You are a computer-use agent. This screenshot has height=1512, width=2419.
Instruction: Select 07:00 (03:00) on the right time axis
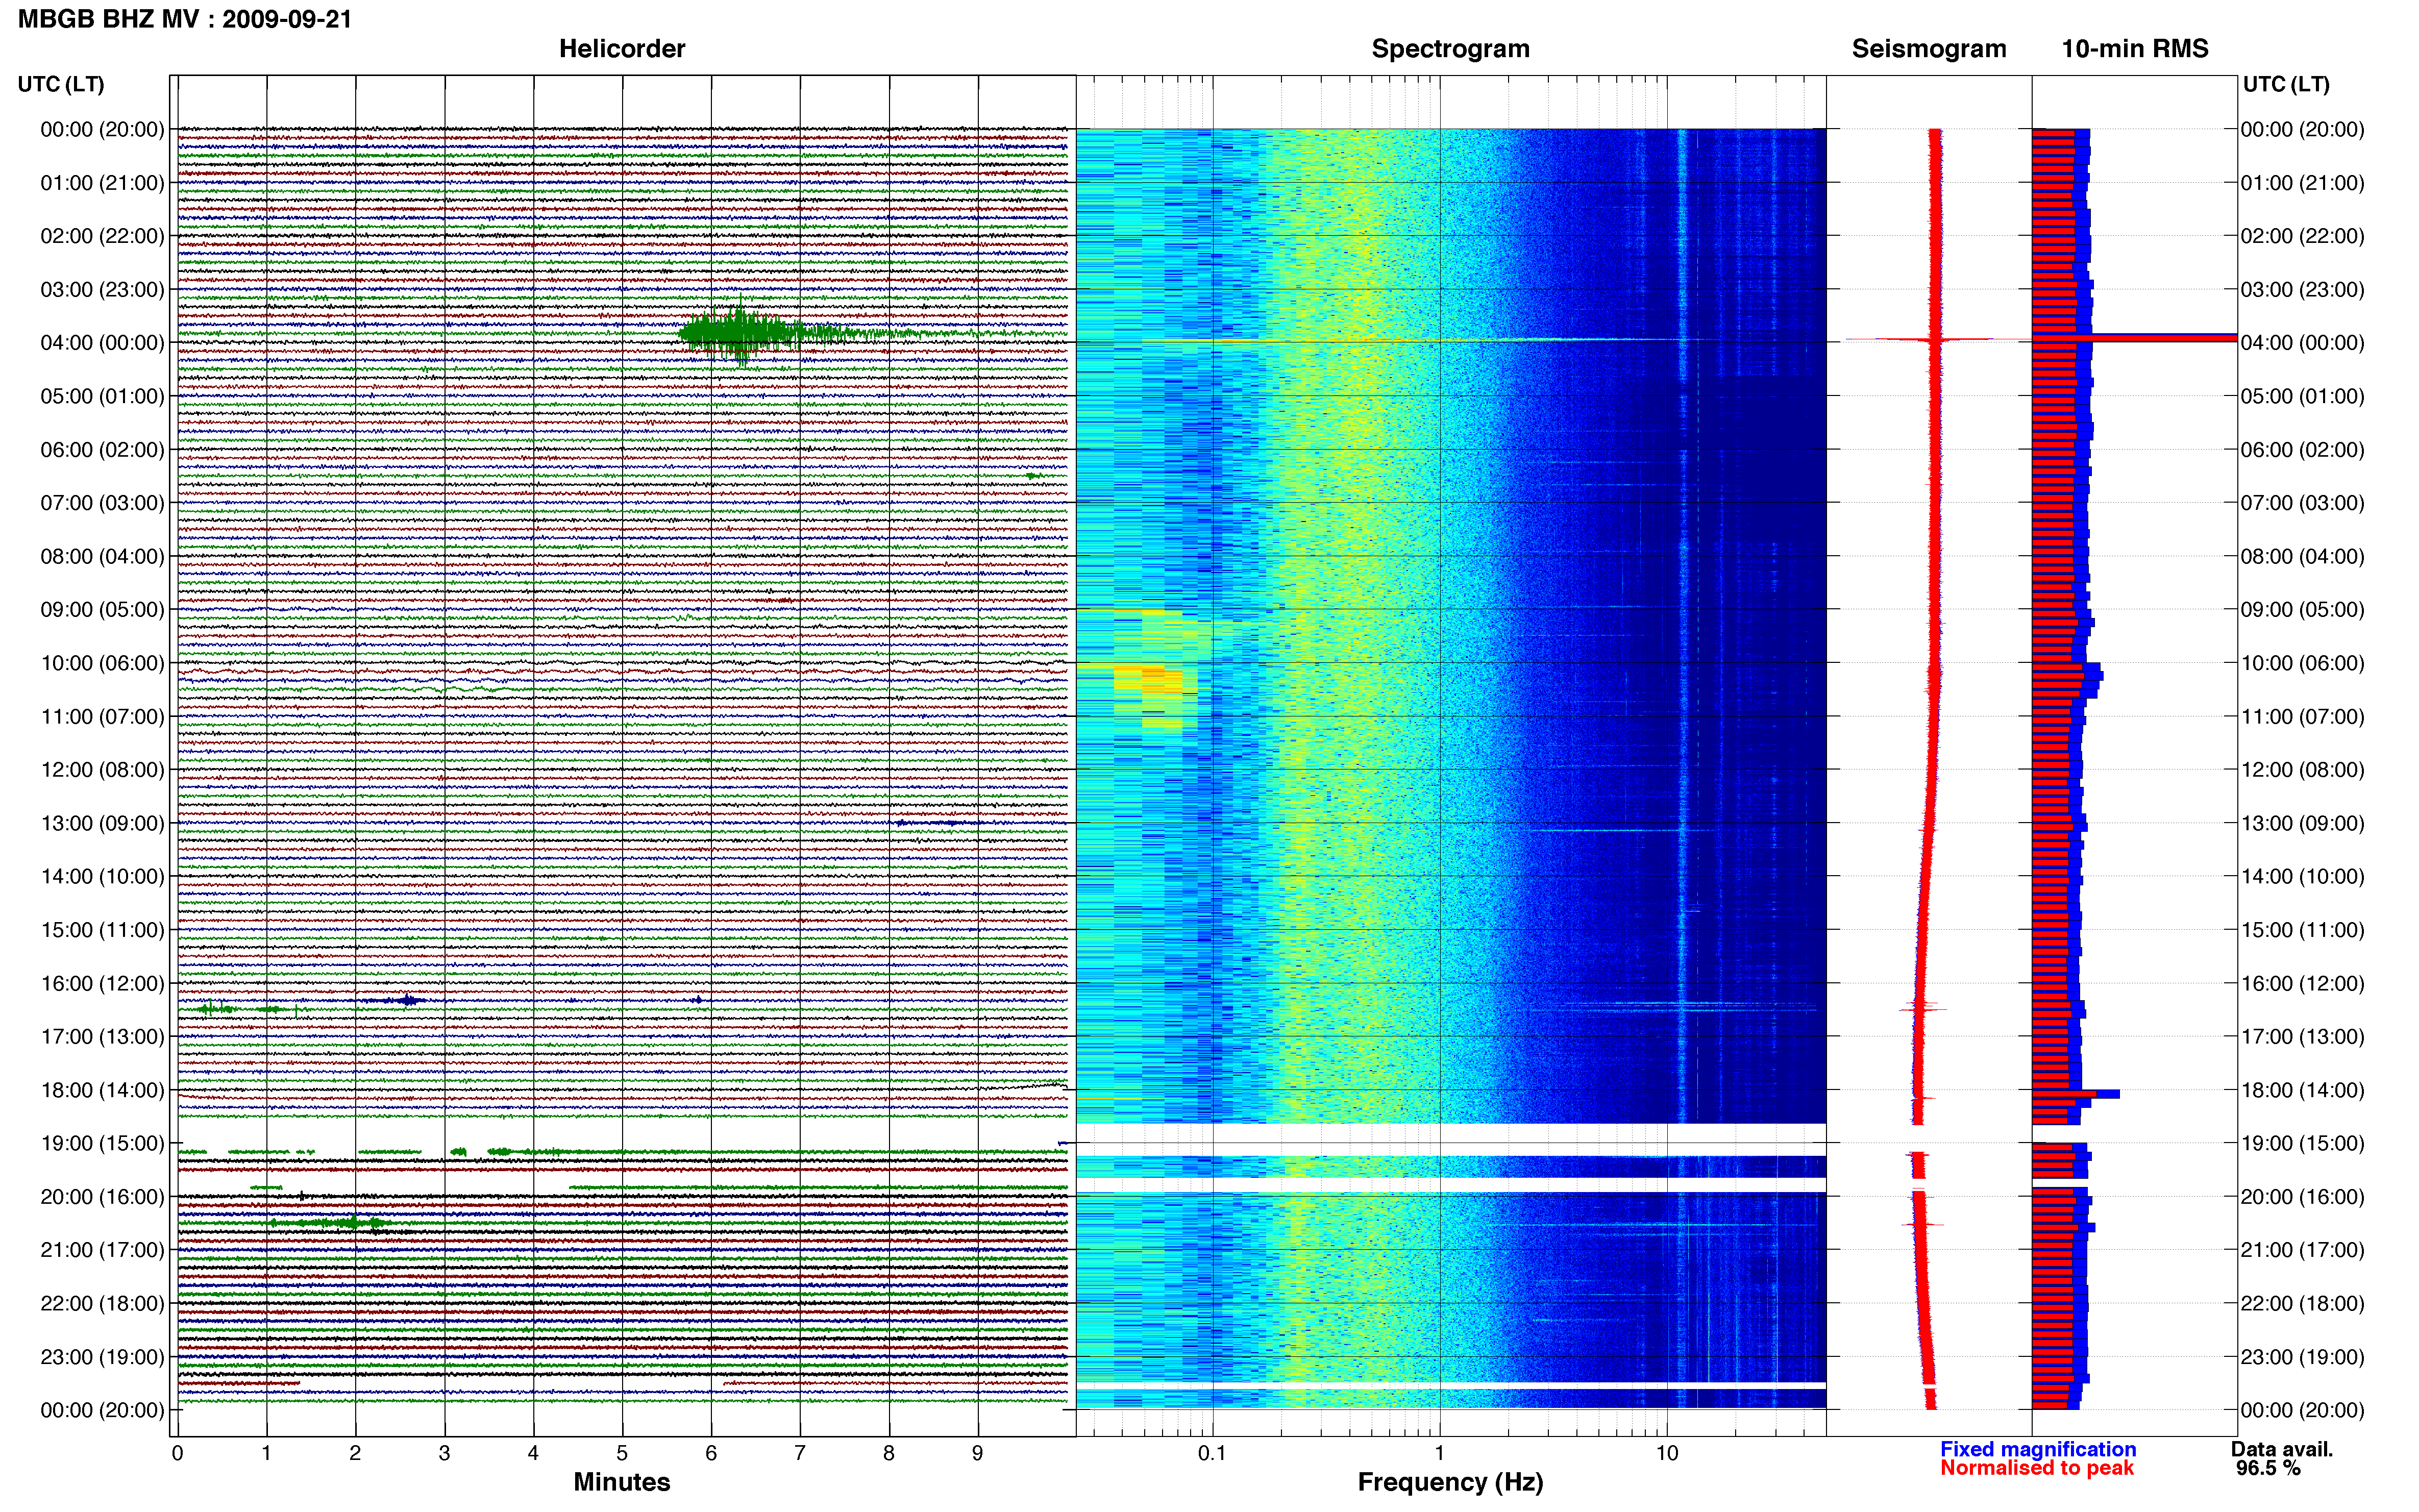point(2302,503)
